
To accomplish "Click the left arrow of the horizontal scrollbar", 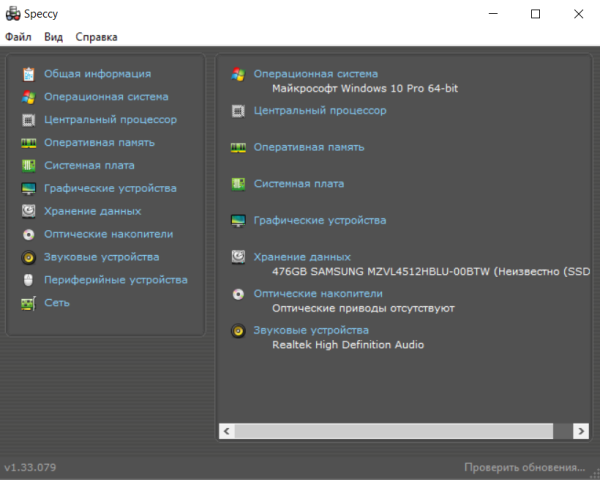I will (x=227, y=431).
